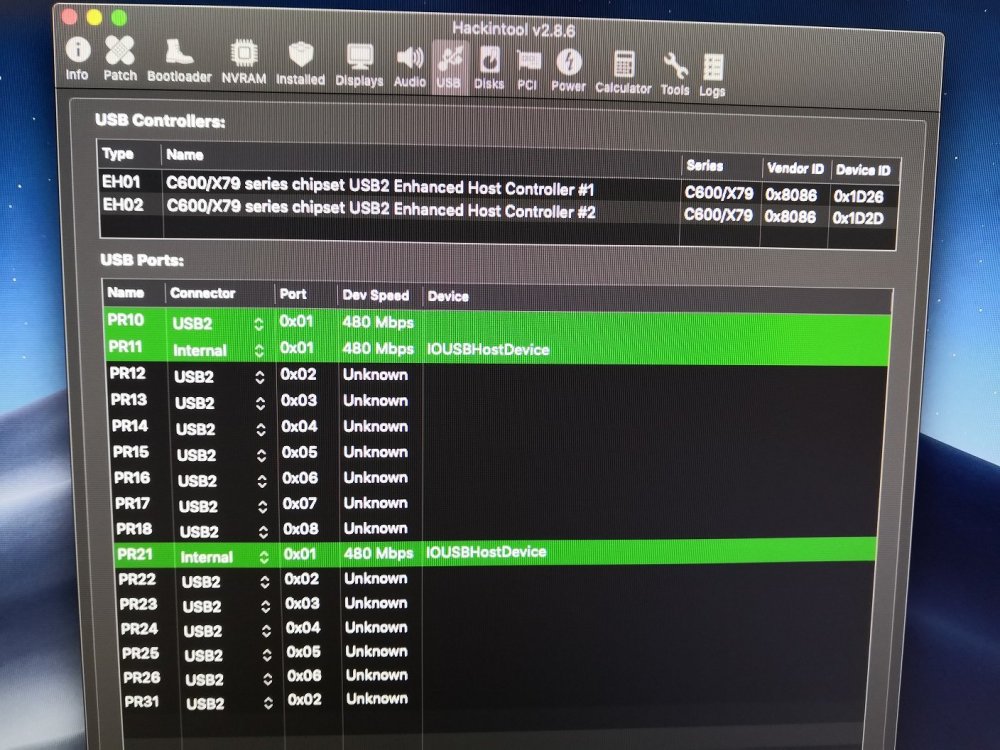The image size is (1000, 750).
Task: Select the USB toolbar icon
Action: click(x=449, y=68)
